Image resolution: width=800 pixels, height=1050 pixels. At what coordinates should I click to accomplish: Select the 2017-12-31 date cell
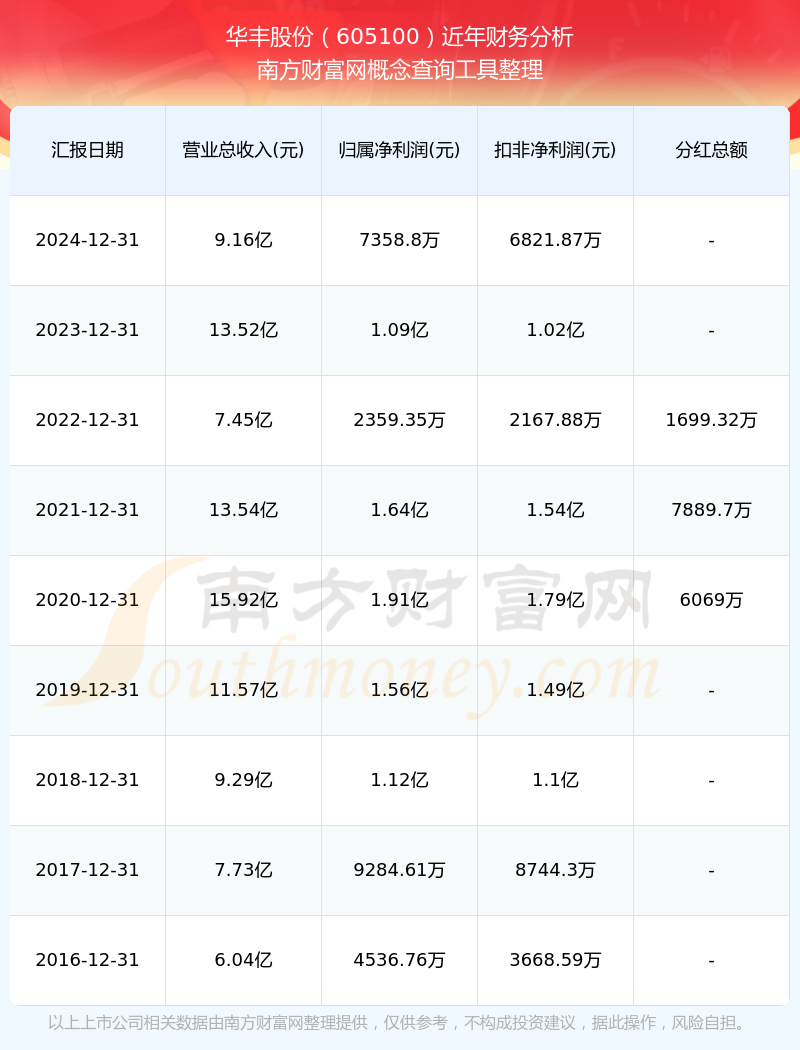click(x=88, y=871)
